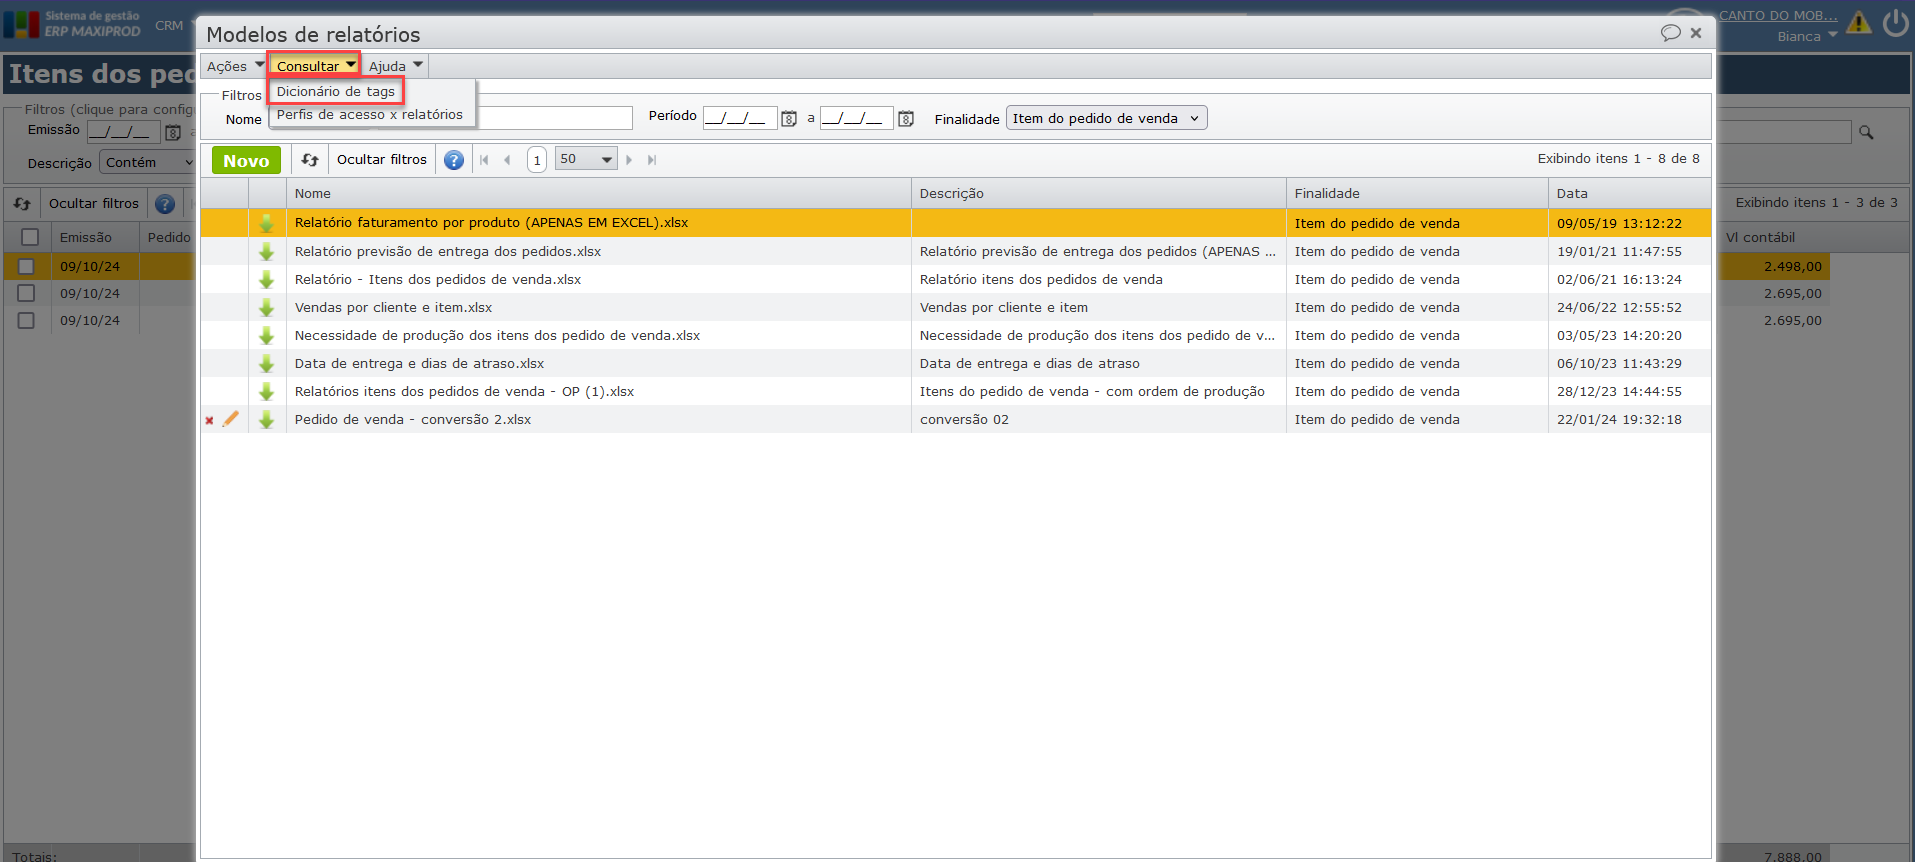The width and height of the screenshot is (1915, 862).
Task: Sort by the Descrição column header
Action: pyautogui.click(x=1099, y=193)
